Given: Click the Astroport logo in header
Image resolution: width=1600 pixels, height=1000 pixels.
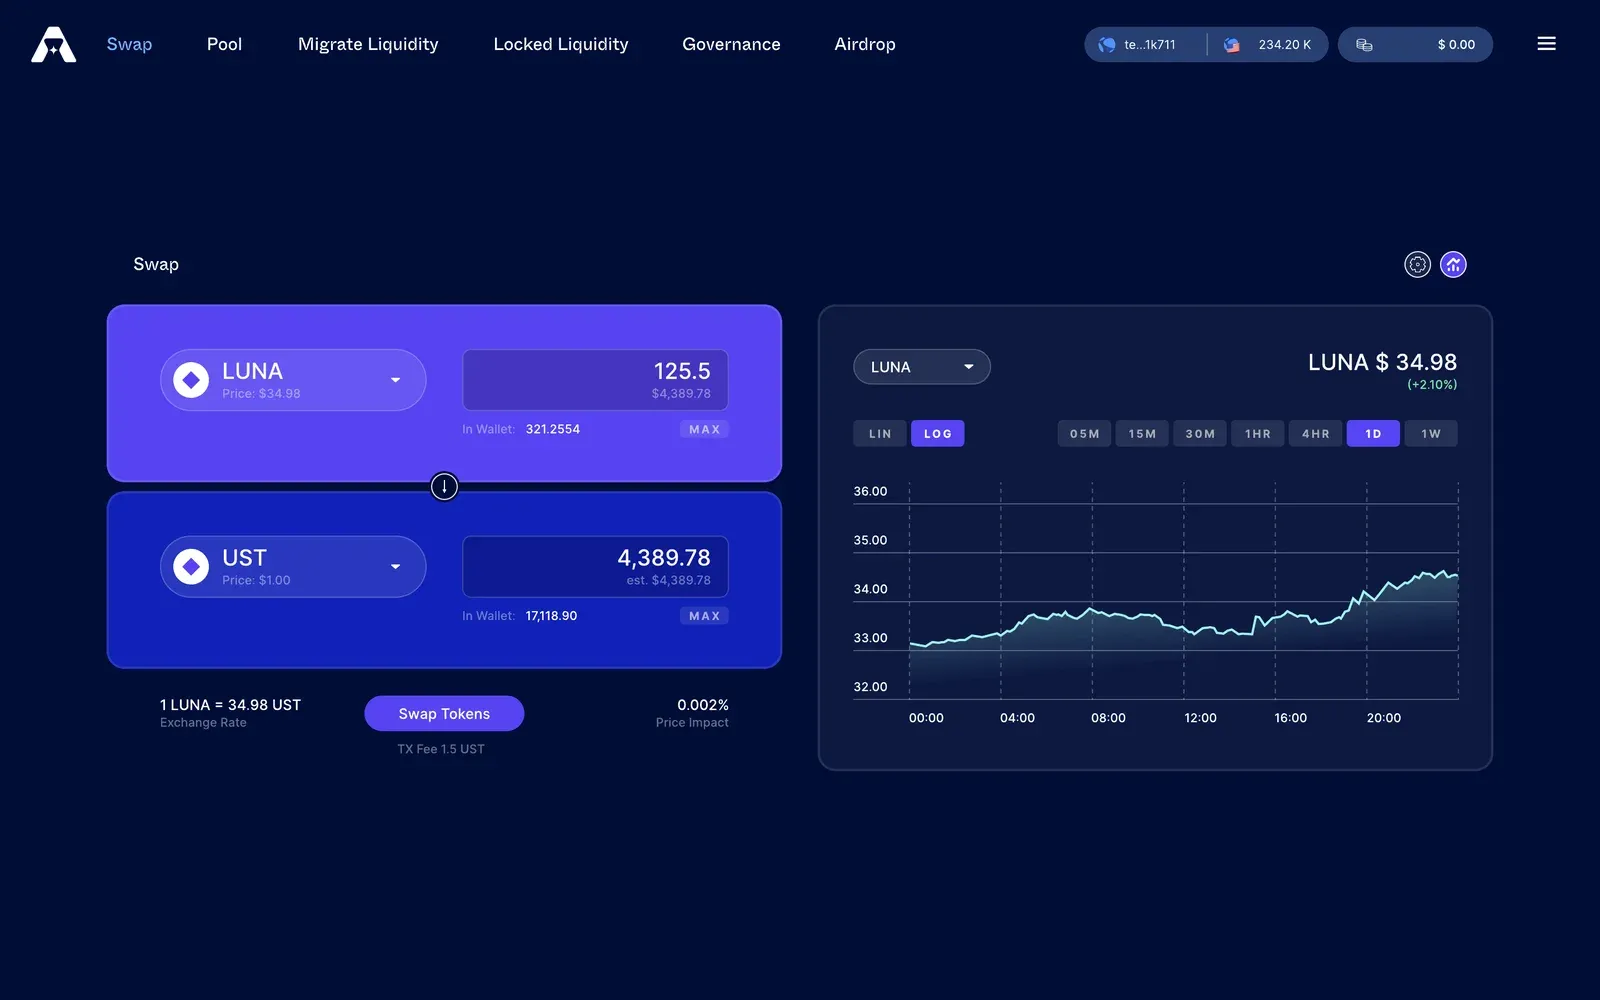Looking at the screenshot, I should pos(53,44).
